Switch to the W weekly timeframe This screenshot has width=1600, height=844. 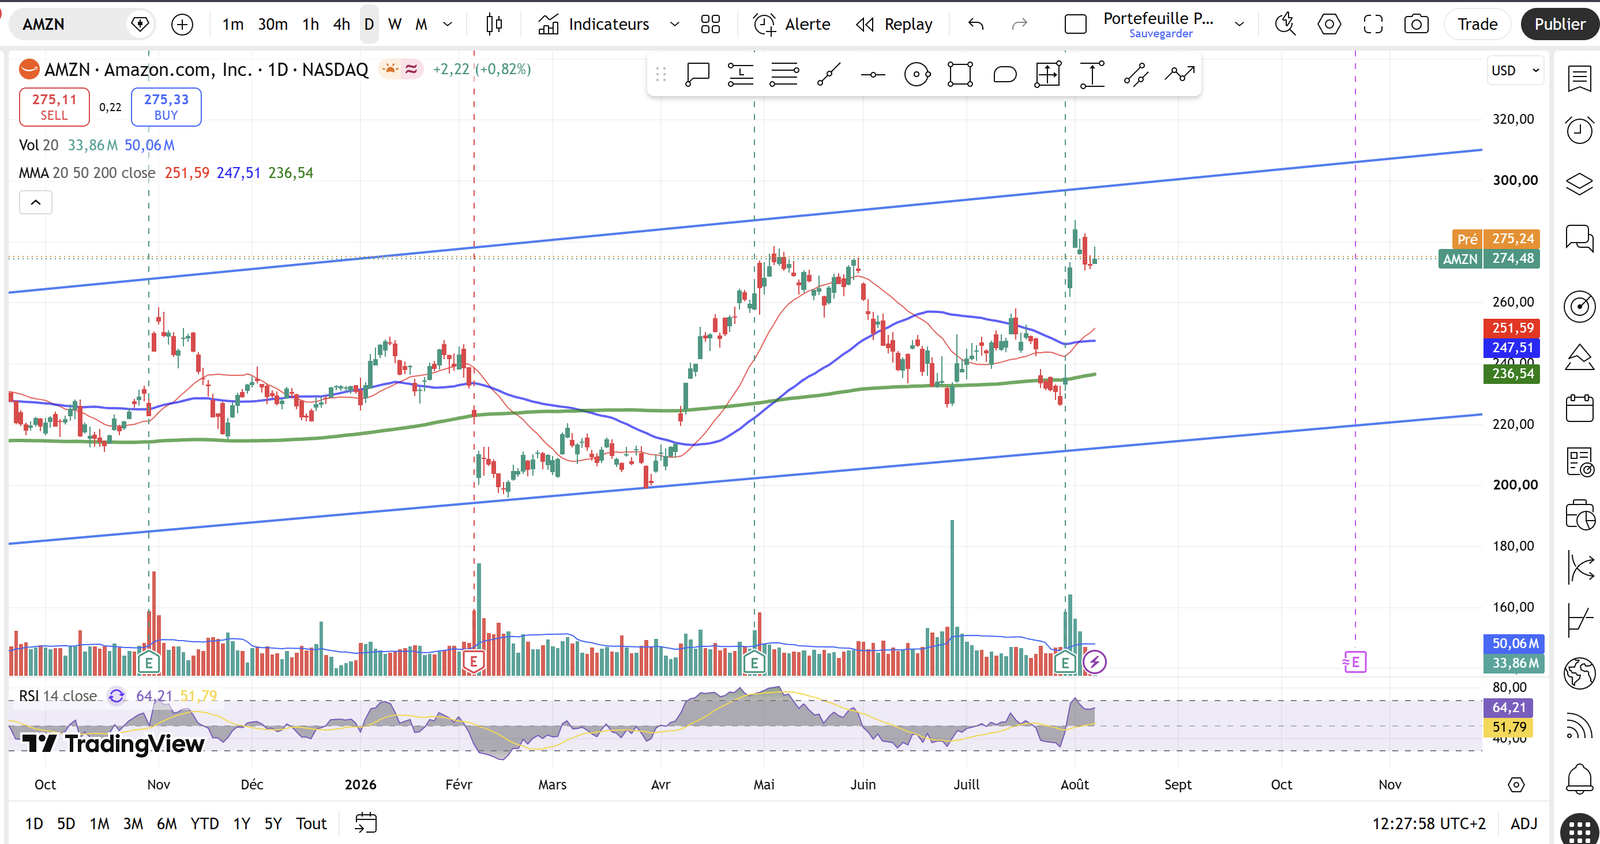[x=395, y=24]
